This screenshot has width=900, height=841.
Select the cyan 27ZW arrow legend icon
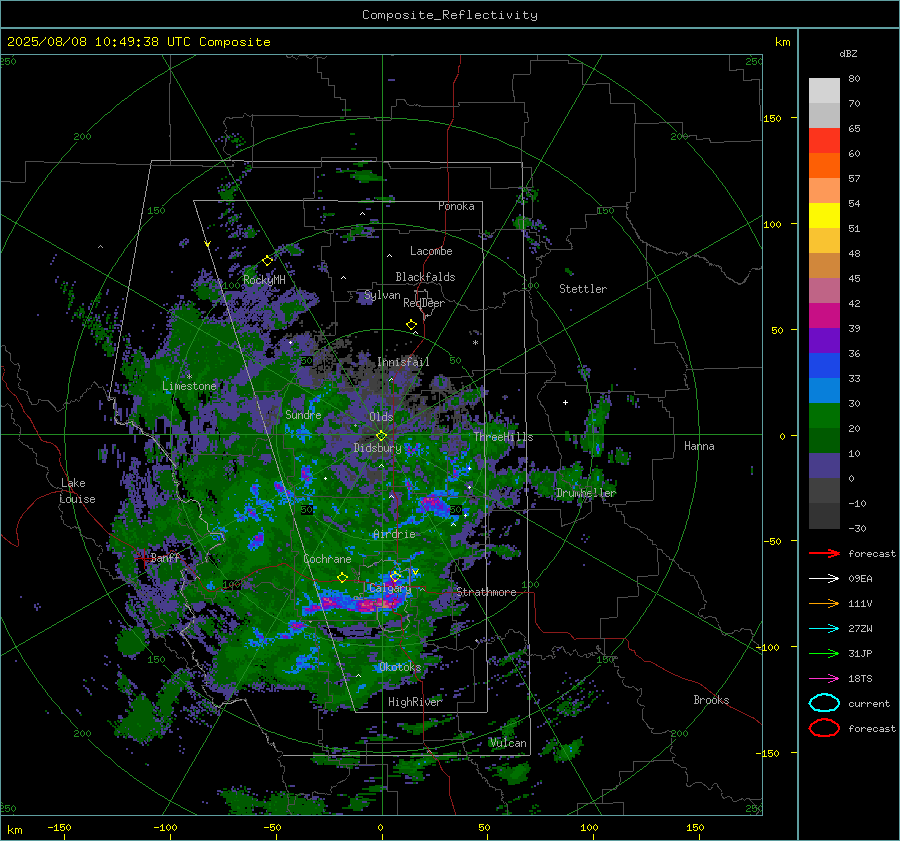(x=824, y=629)
